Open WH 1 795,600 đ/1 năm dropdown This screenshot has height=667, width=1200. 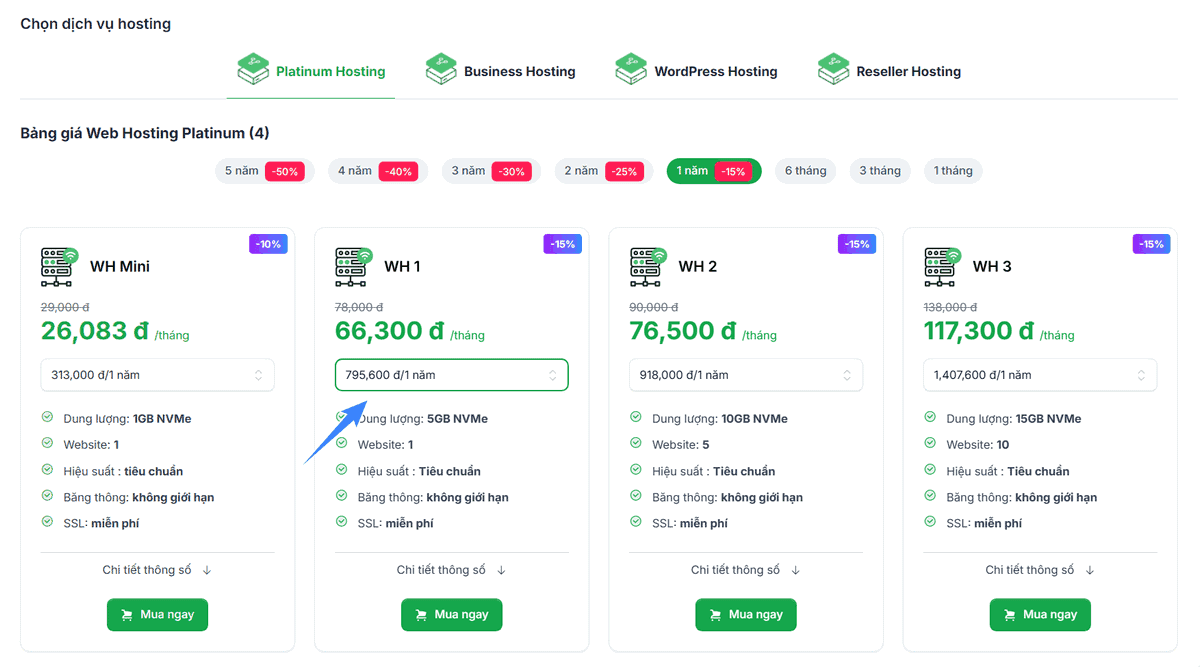tap(451, 375)
